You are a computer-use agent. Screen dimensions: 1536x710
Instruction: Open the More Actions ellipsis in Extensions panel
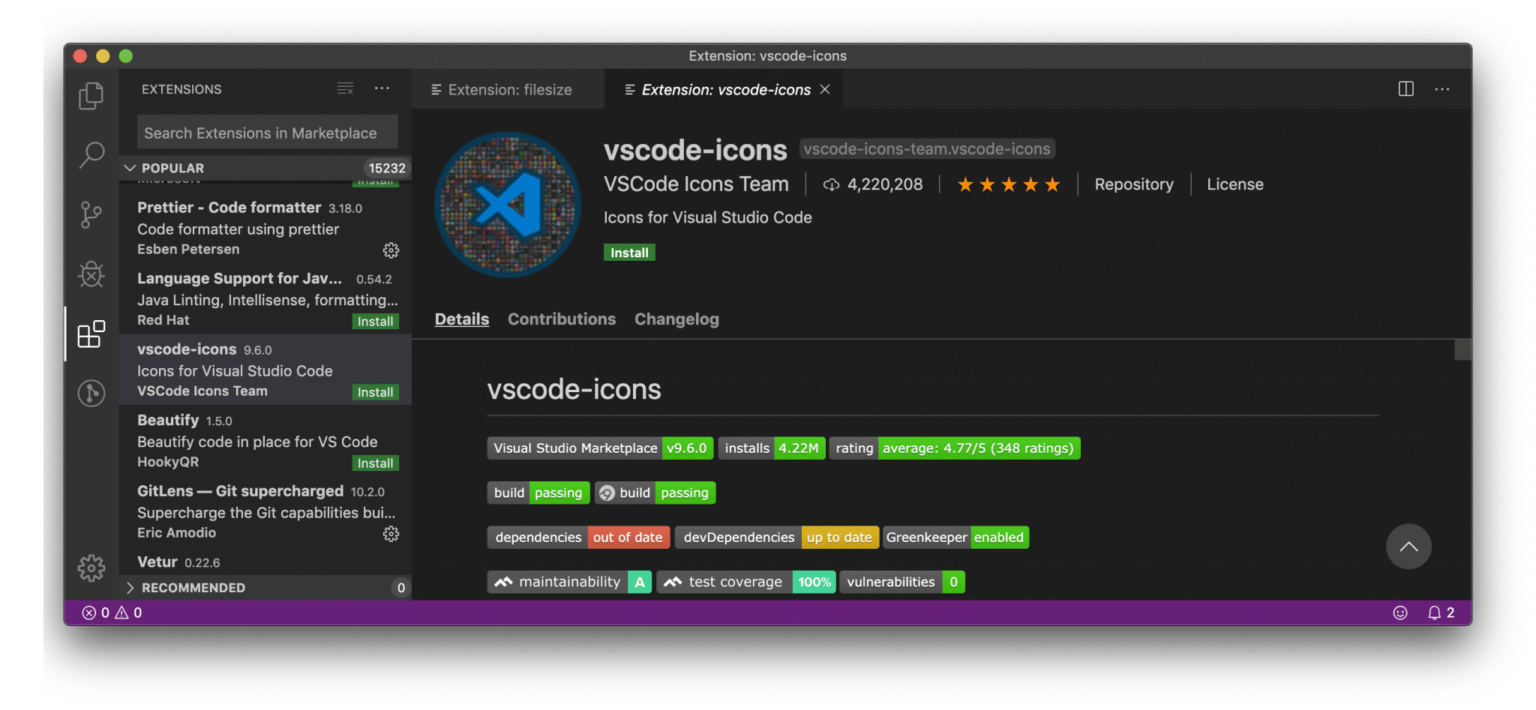pyautogui.click(x=381, y=88)
